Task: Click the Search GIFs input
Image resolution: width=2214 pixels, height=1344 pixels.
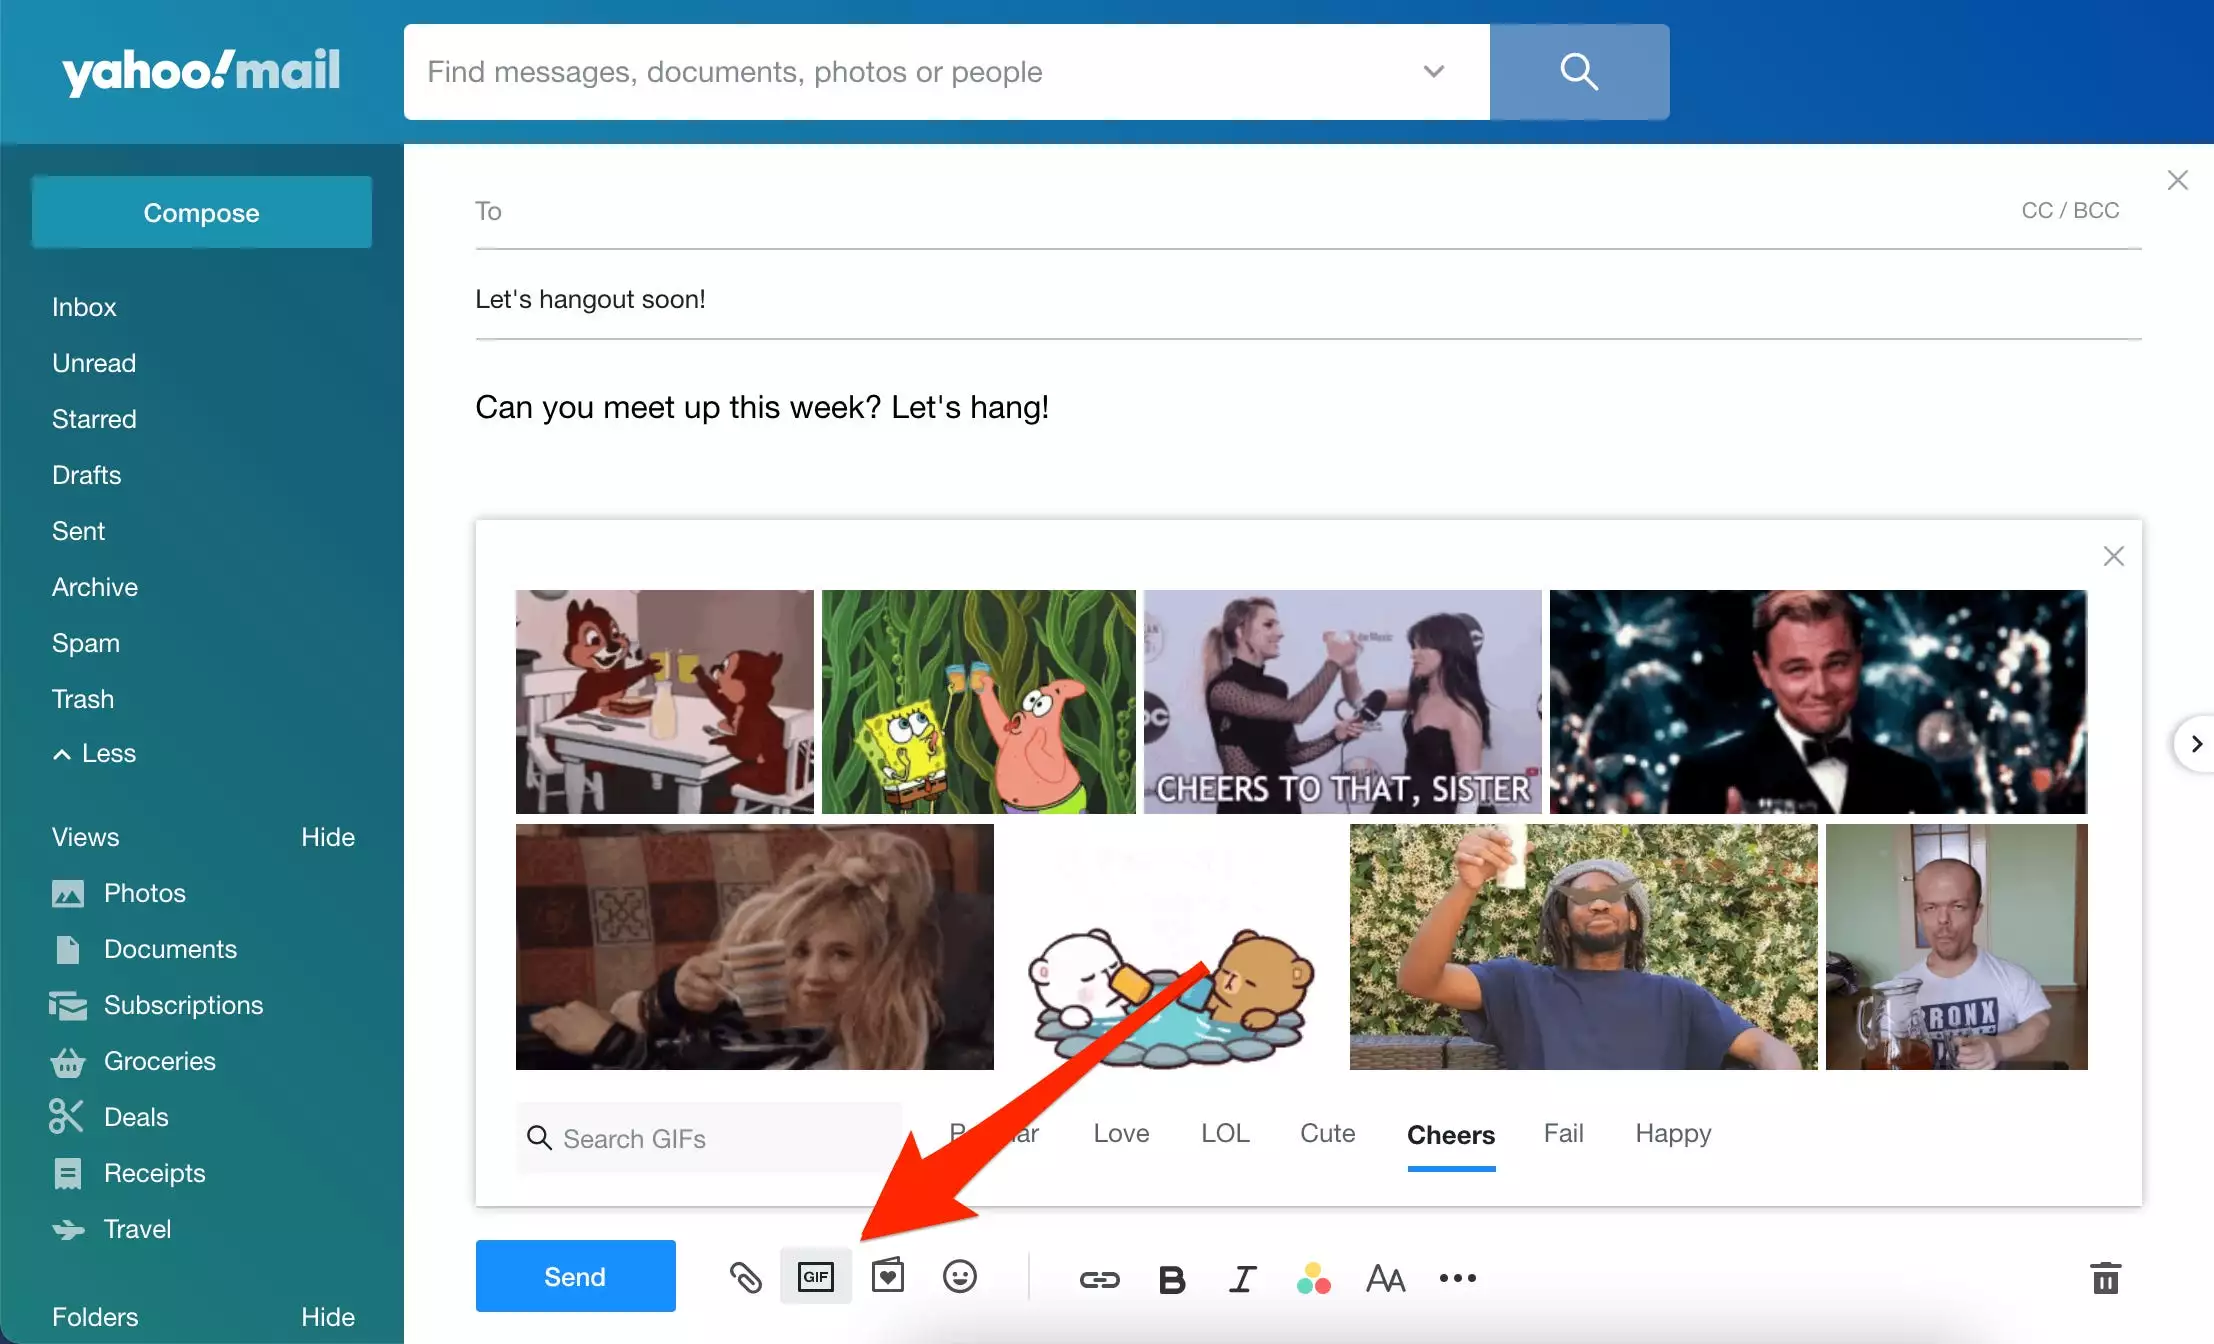Action: click(x=710, y=1138)
